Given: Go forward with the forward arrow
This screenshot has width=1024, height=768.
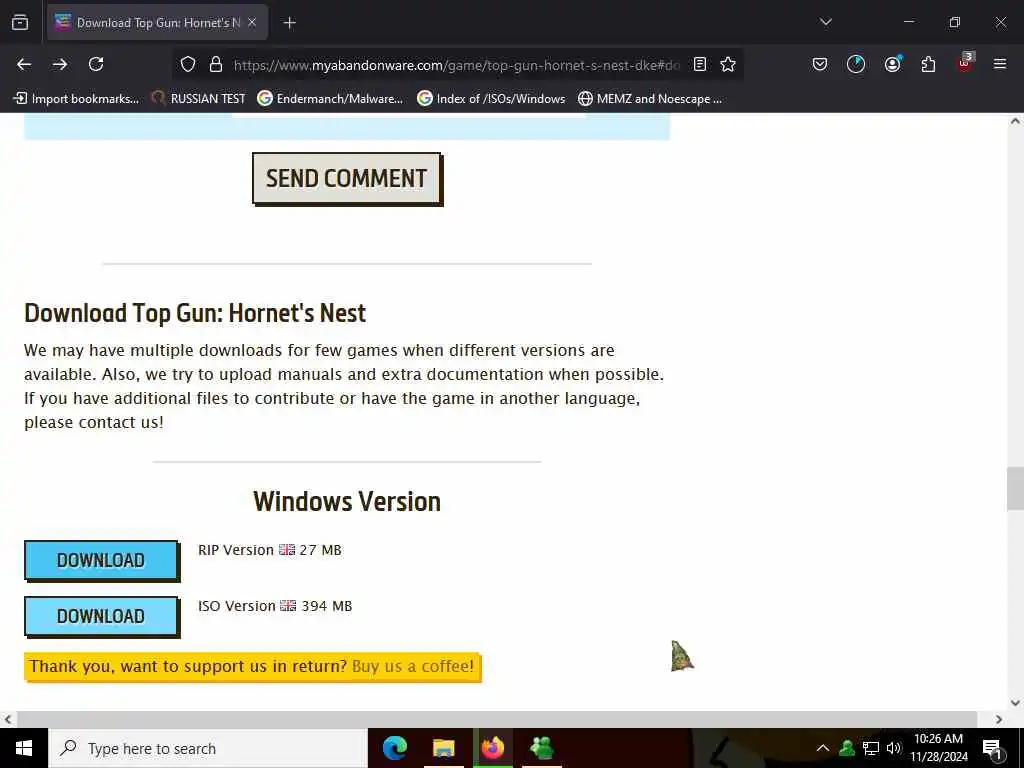Looking at the screenshot, I should (60, 64).
